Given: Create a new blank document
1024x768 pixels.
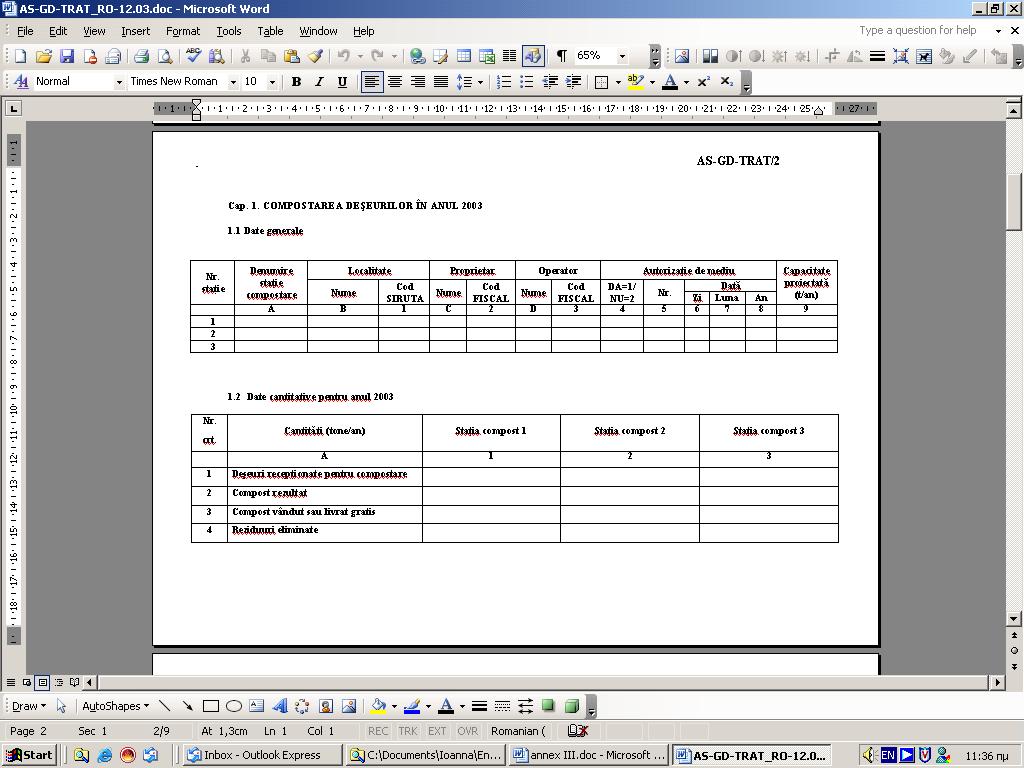Looking at the screenshot, I should click(x=20, y=56).
